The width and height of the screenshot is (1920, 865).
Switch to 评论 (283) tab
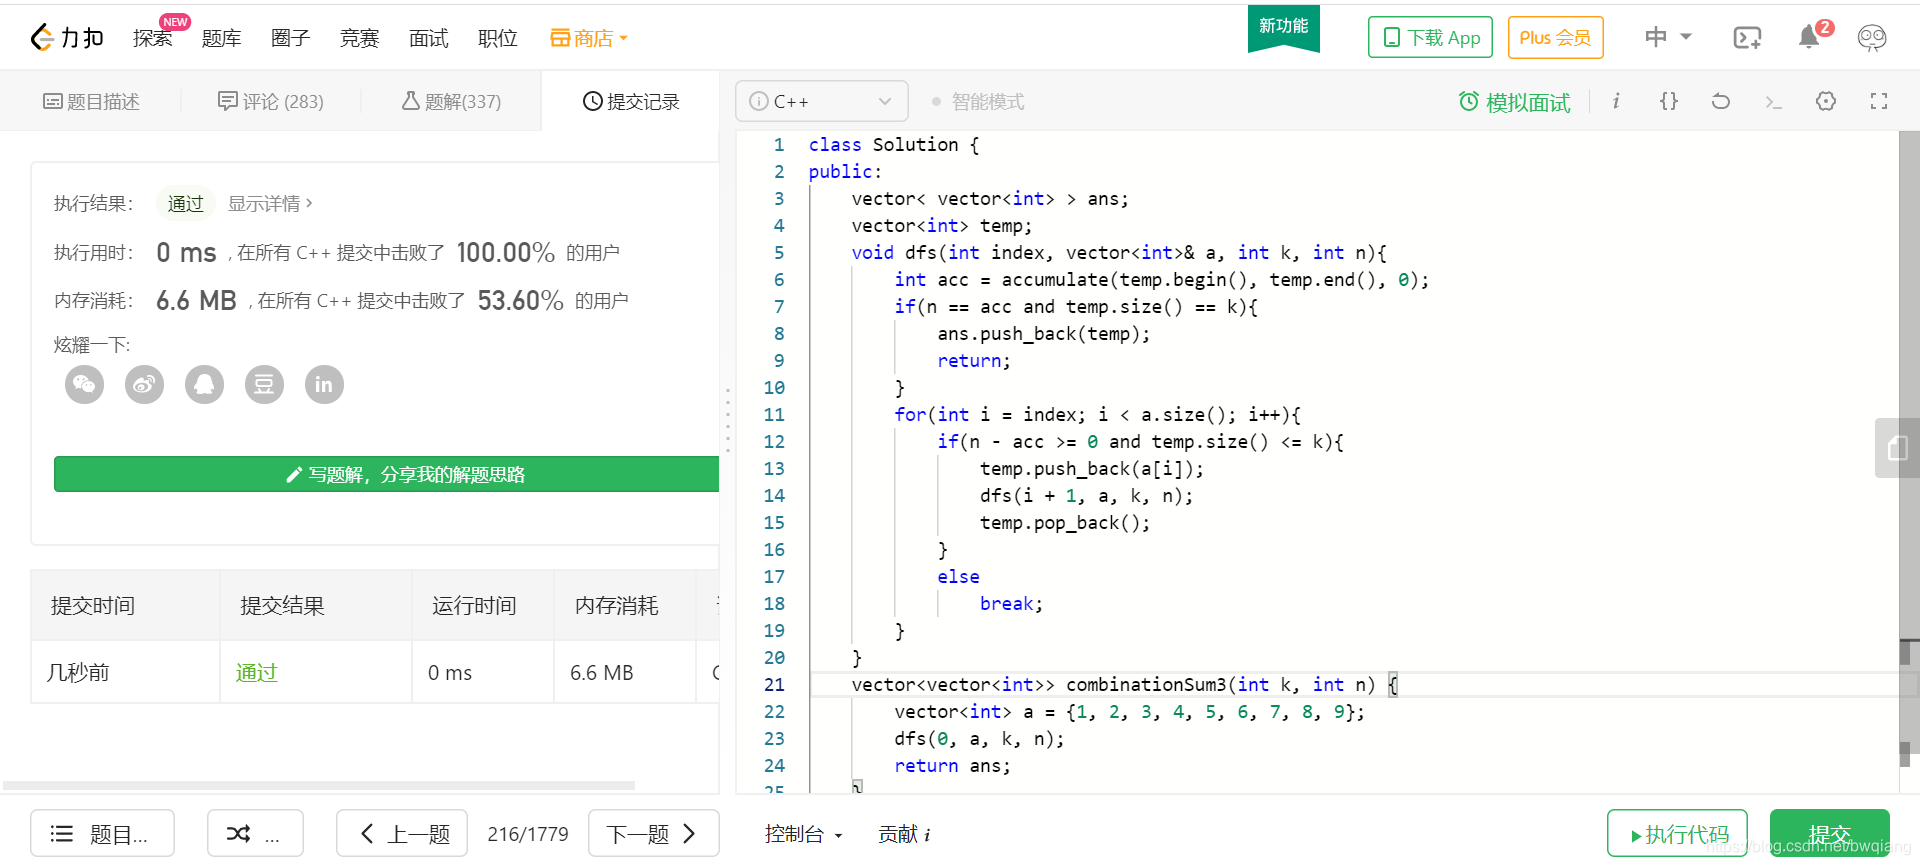tap(271, 101)
